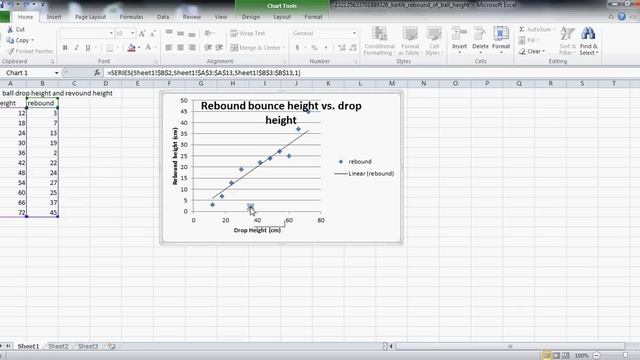Click Increase Indent icon
The width and height of the screenshot is (640, 360).
(x=219, y=48)
